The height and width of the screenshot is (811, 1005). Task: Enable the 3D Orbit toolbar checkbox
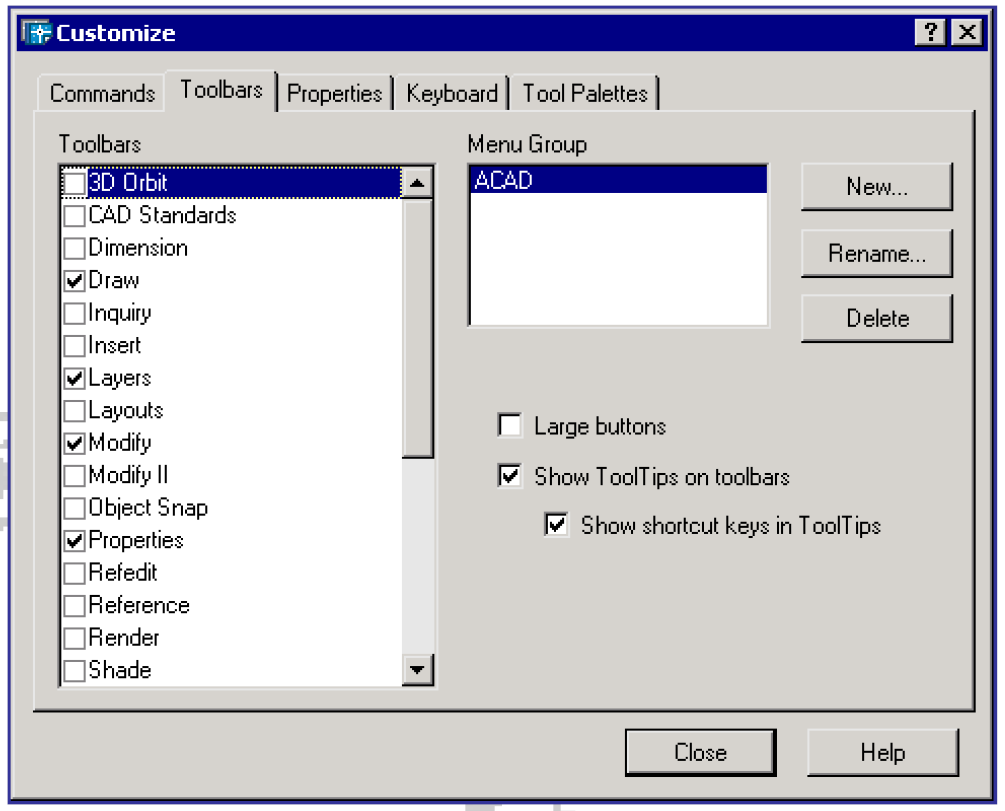tap(74, 182)
